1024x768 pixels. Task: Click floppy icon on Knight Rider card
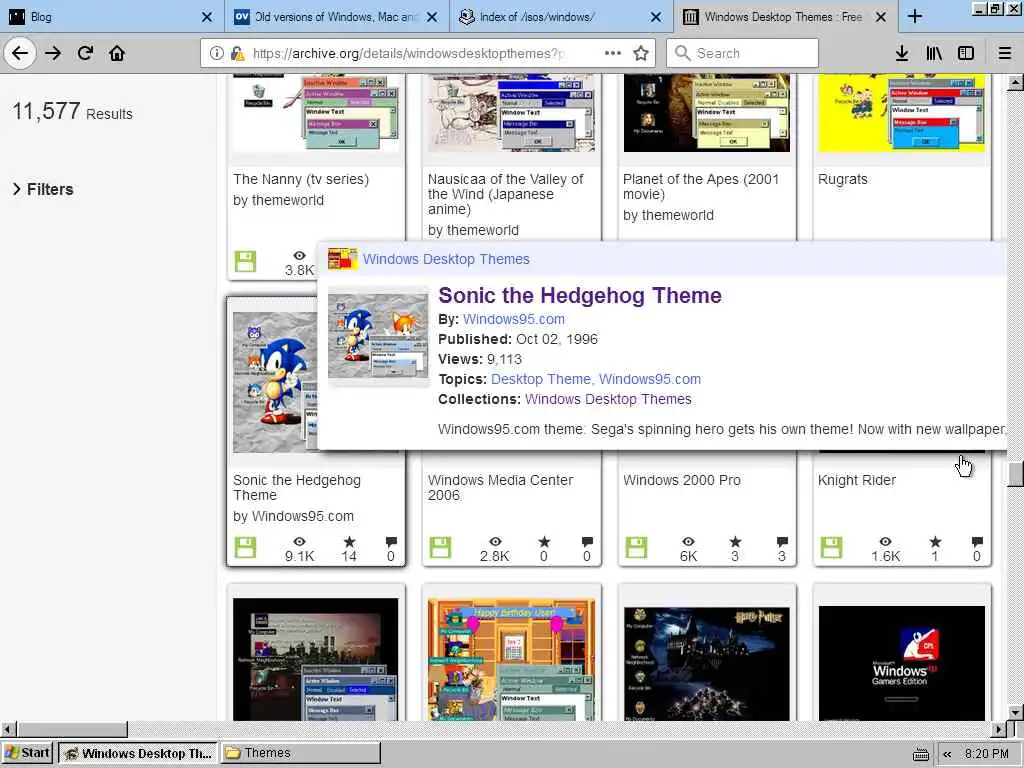(831, 547)
